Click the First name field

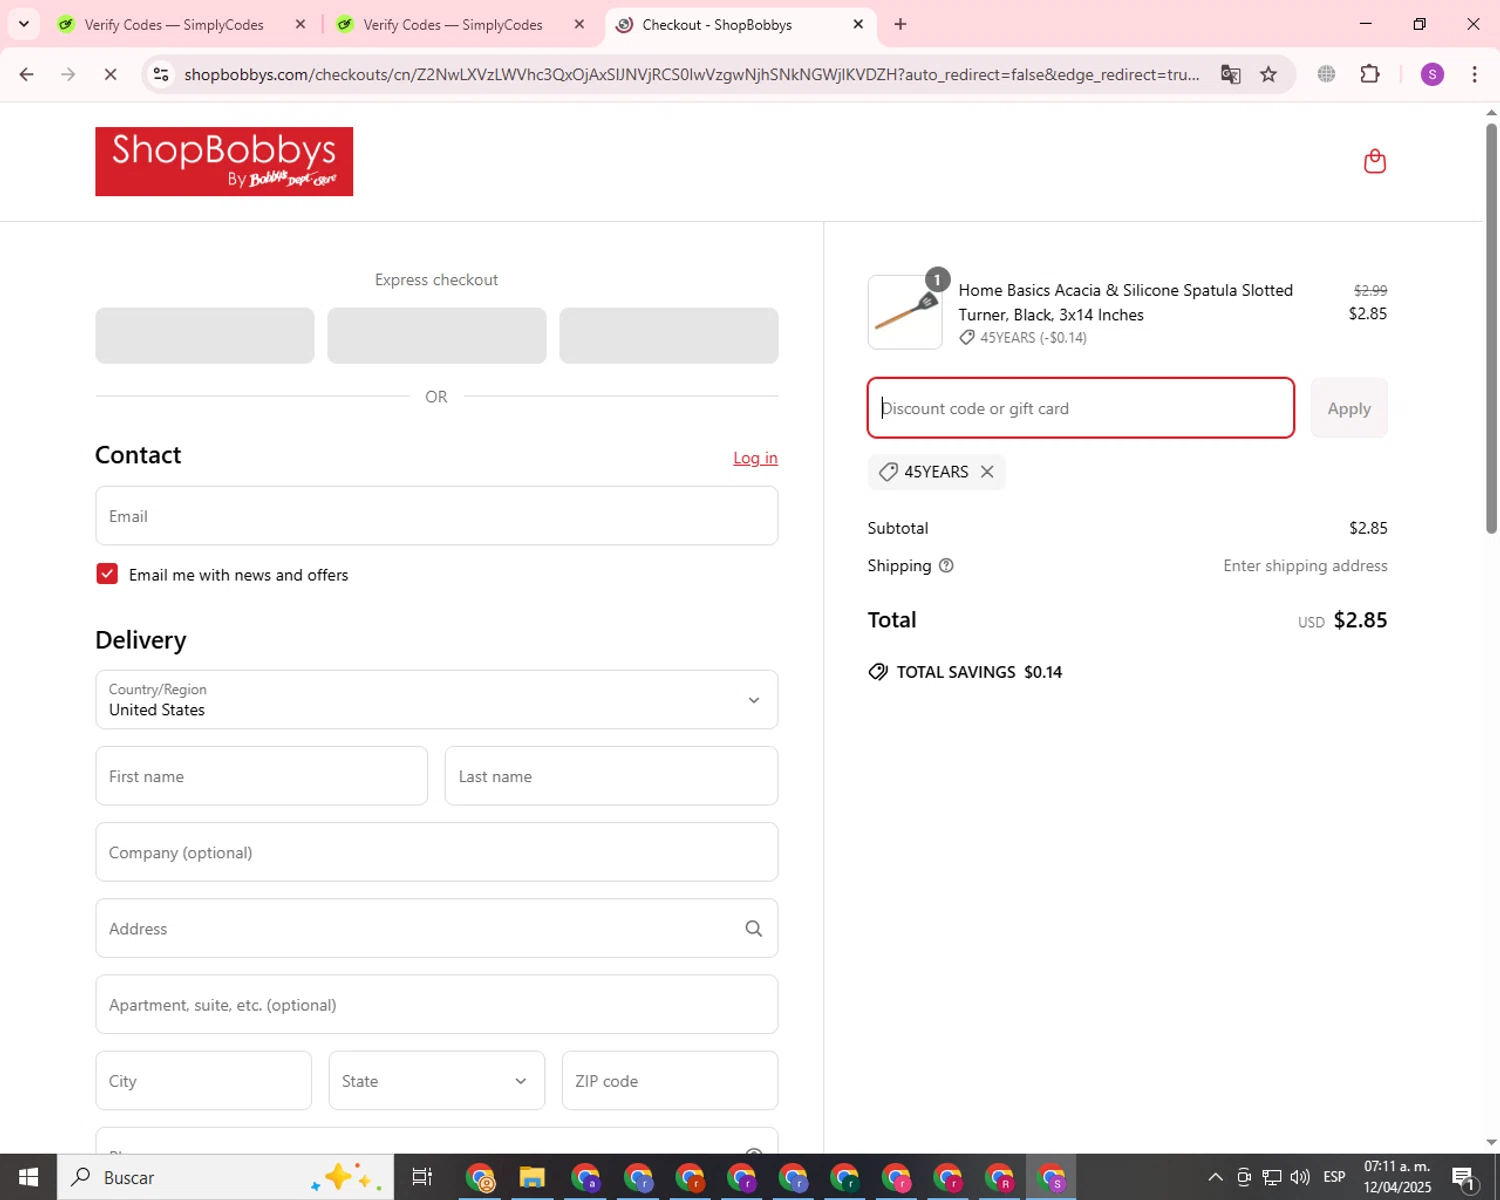coord(262,776)
